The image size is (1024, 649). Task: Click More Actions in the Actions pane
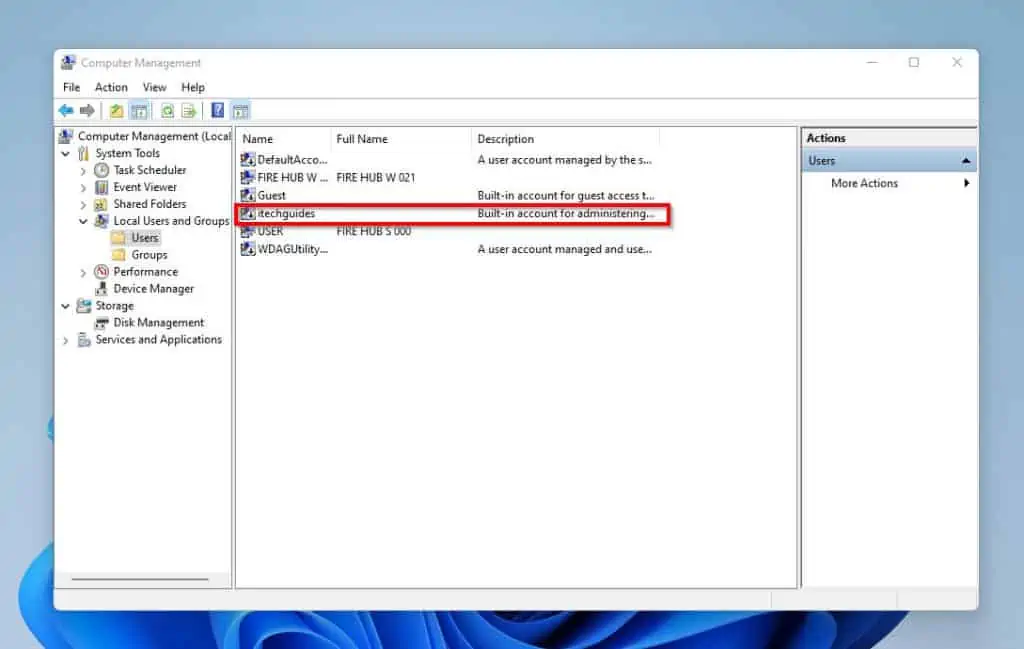[x=862, y=183]
